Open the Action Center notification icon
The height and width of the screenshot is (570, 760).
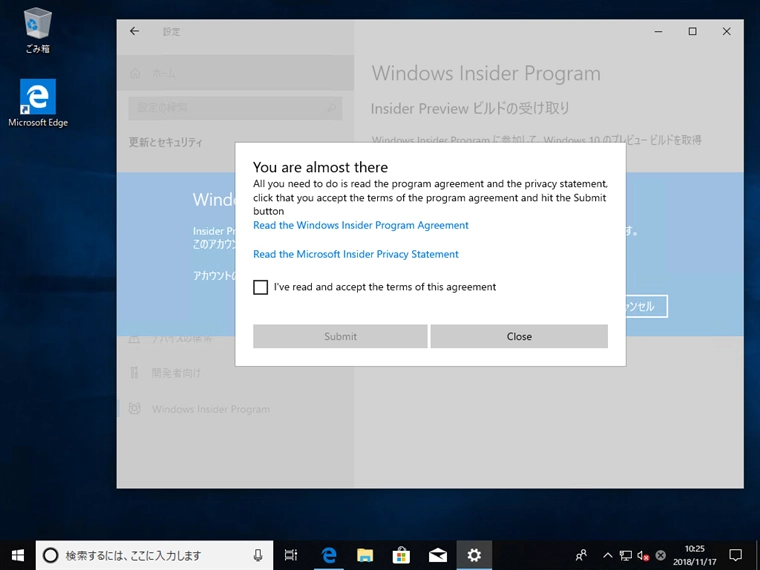coord(736,555)
